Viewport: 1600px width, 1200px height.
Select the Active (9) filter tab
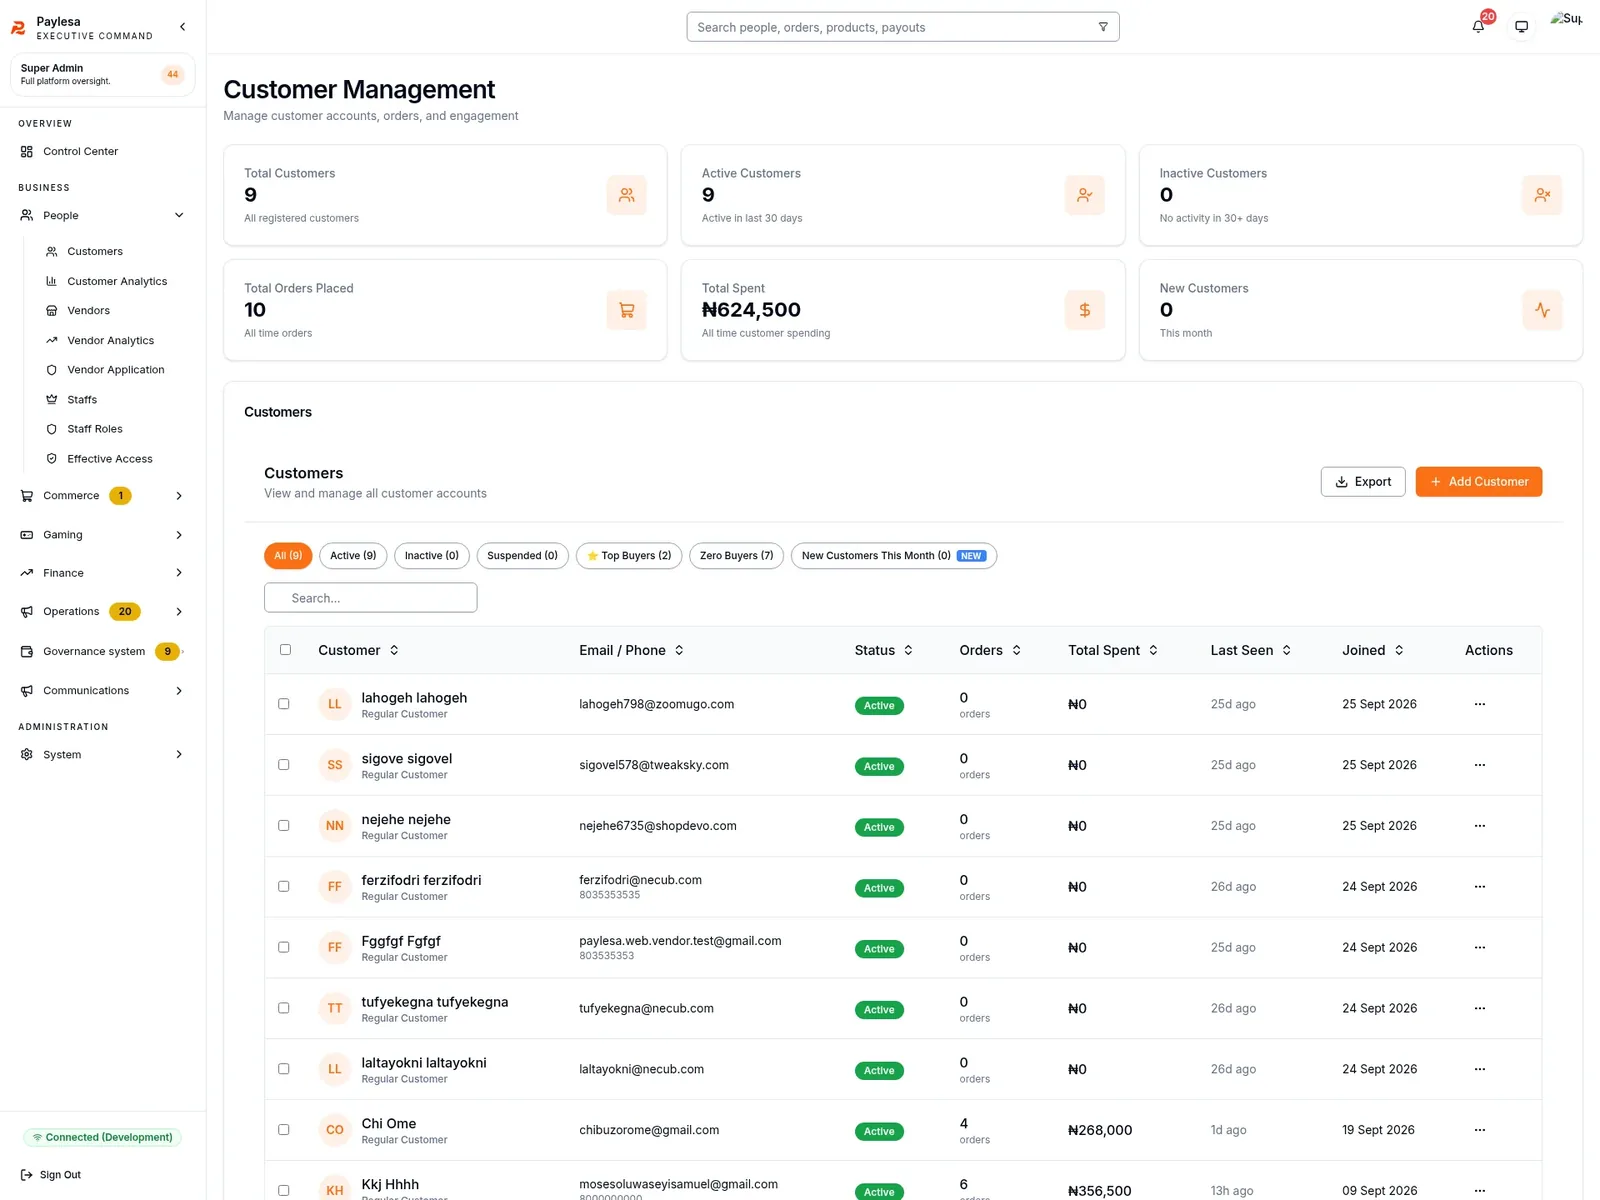point(353,556)
